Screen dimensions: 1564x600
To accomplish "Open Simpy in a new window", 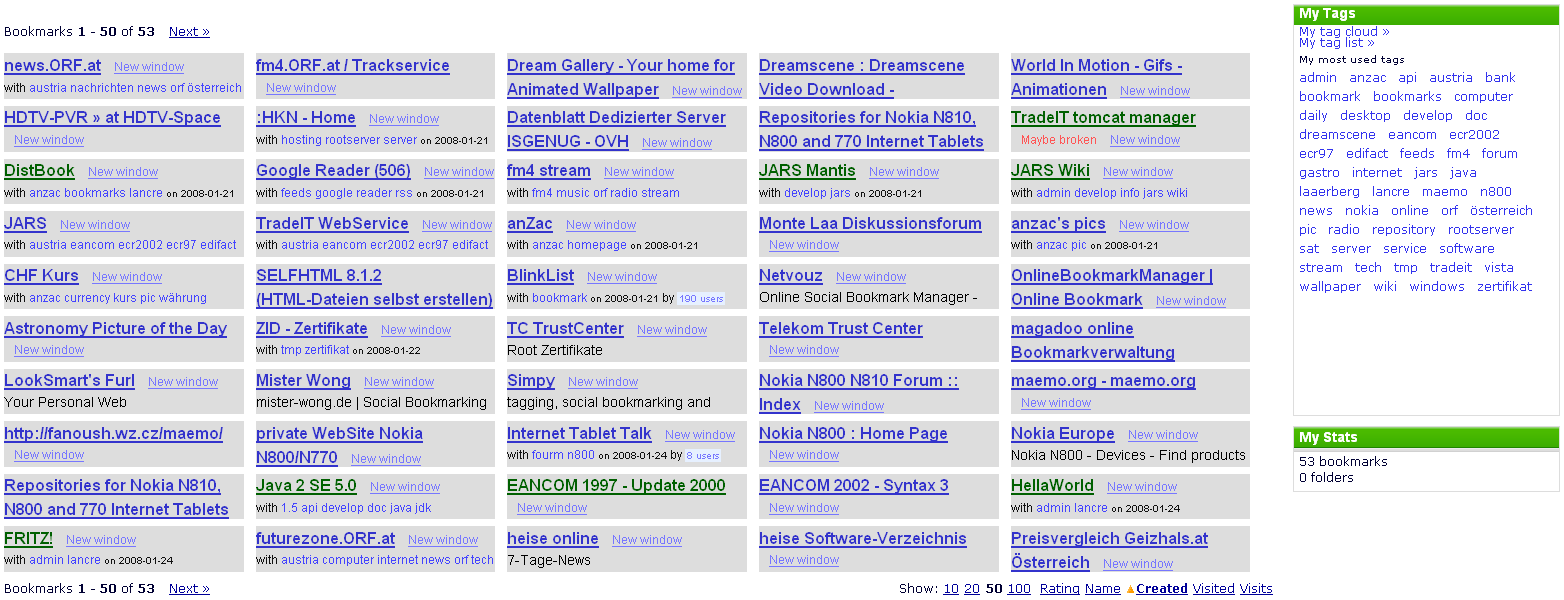I will coord(603,382).
